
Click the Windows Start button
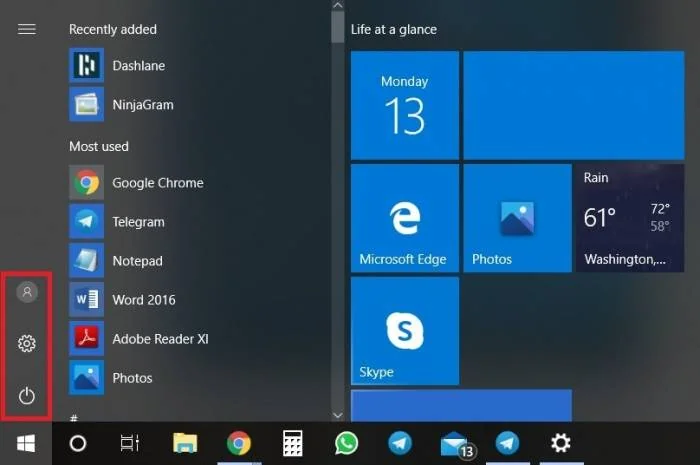26,444
